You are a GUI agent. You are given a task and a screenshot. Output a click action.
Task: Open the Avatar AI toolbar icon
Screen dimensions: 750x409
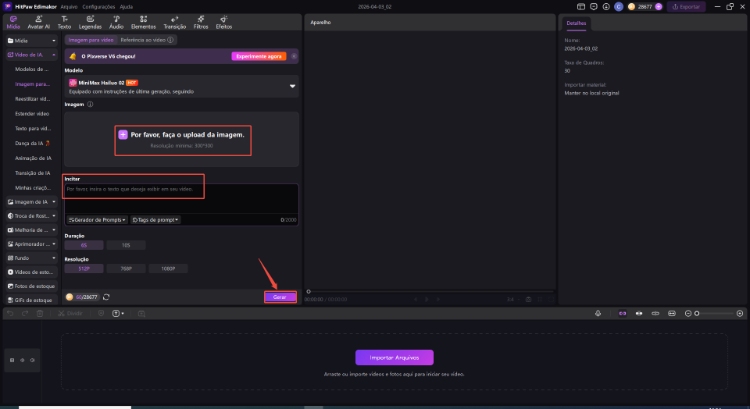tap(39, 20)
